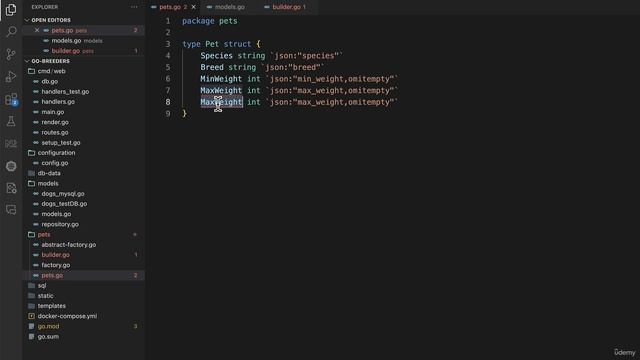The height and width of the screenshot is (360, 640).
Task: Open dogs_testDB.go file
Action: [x=64, y=204]
